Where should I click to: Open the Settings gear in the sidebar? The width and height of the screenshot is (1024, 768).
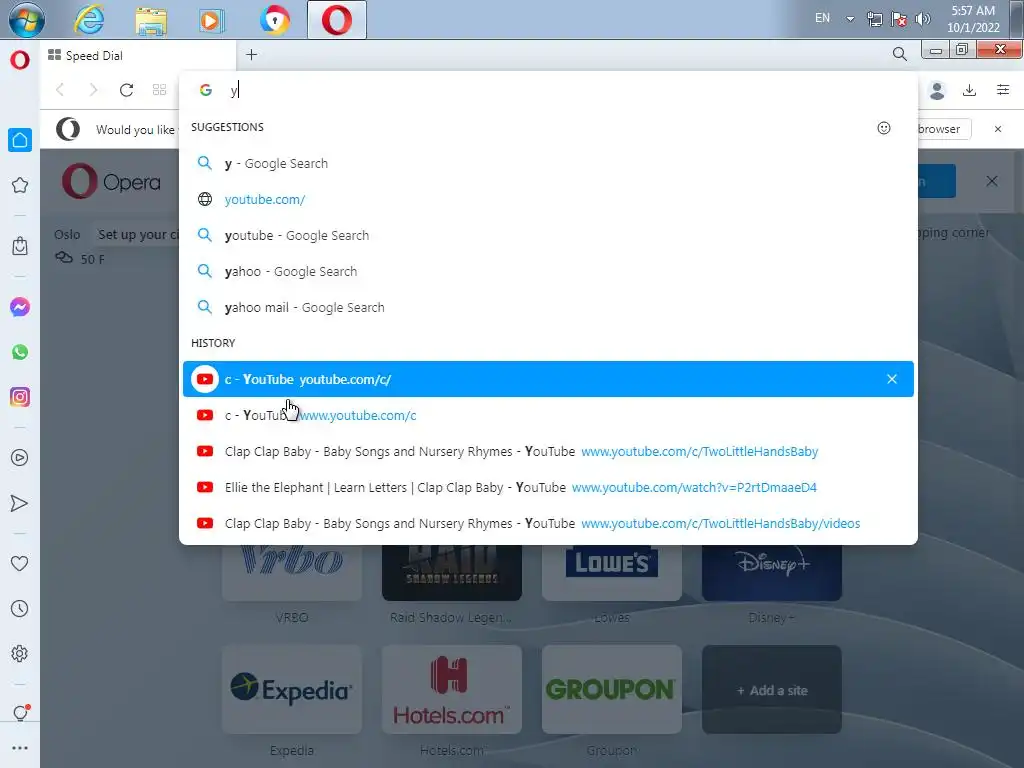pos(20,654)
